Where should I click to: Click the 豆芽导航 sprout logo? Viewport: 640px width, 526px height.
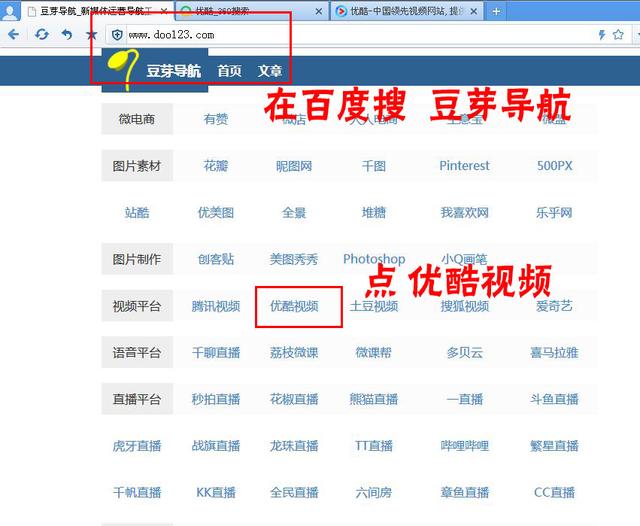click(155, 69)
